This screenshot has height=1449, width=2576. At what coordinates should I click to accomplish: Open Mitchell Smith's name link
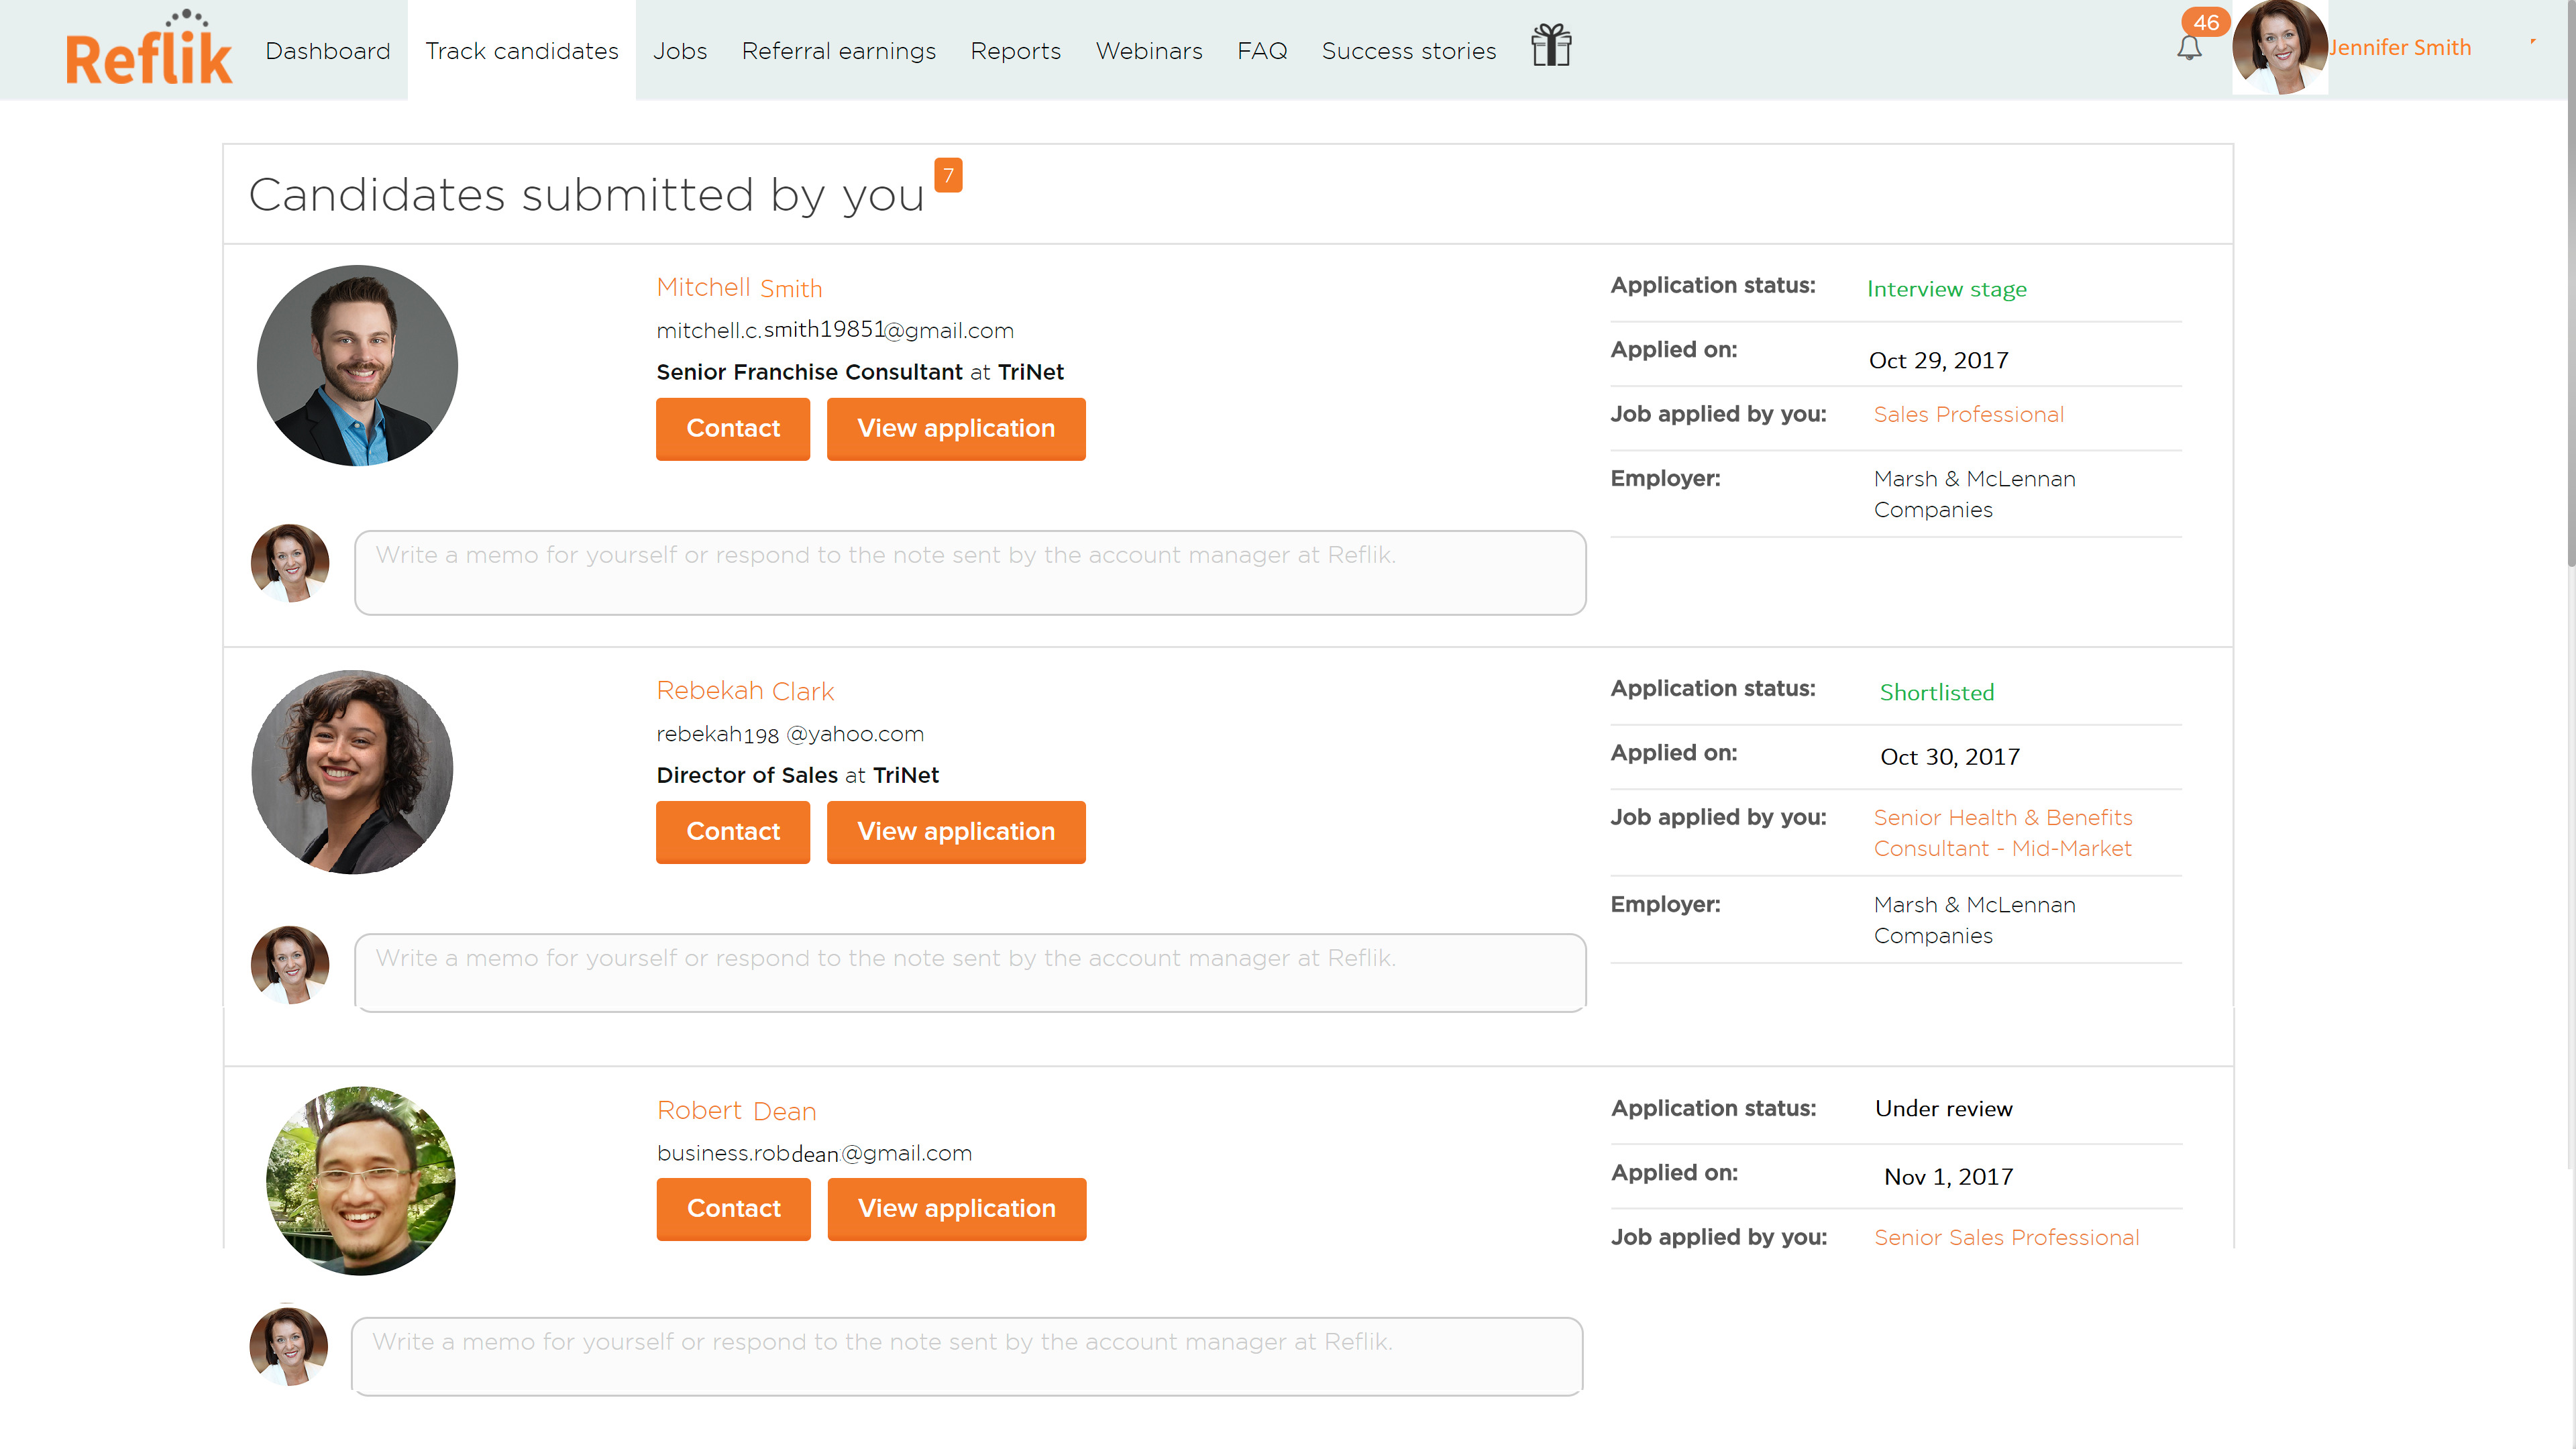click(x=739, y=288)
